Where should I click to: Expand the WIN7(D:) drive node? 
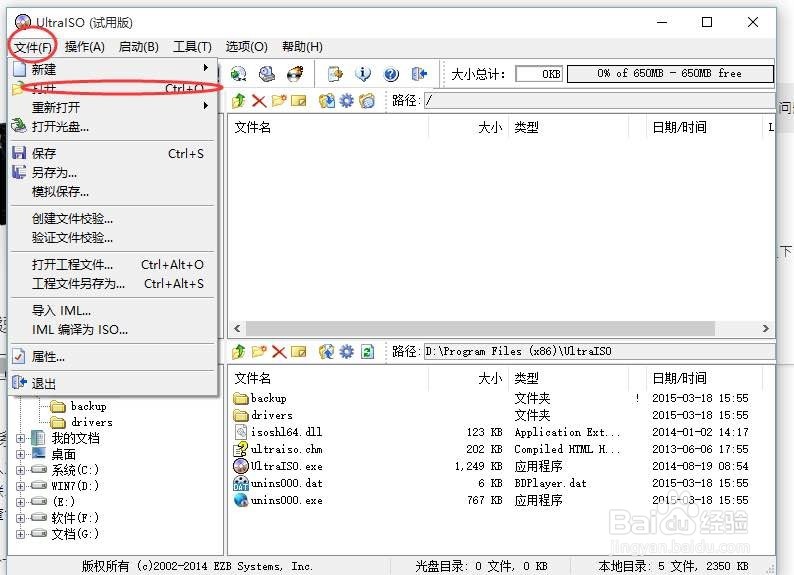tap(20, 486)
